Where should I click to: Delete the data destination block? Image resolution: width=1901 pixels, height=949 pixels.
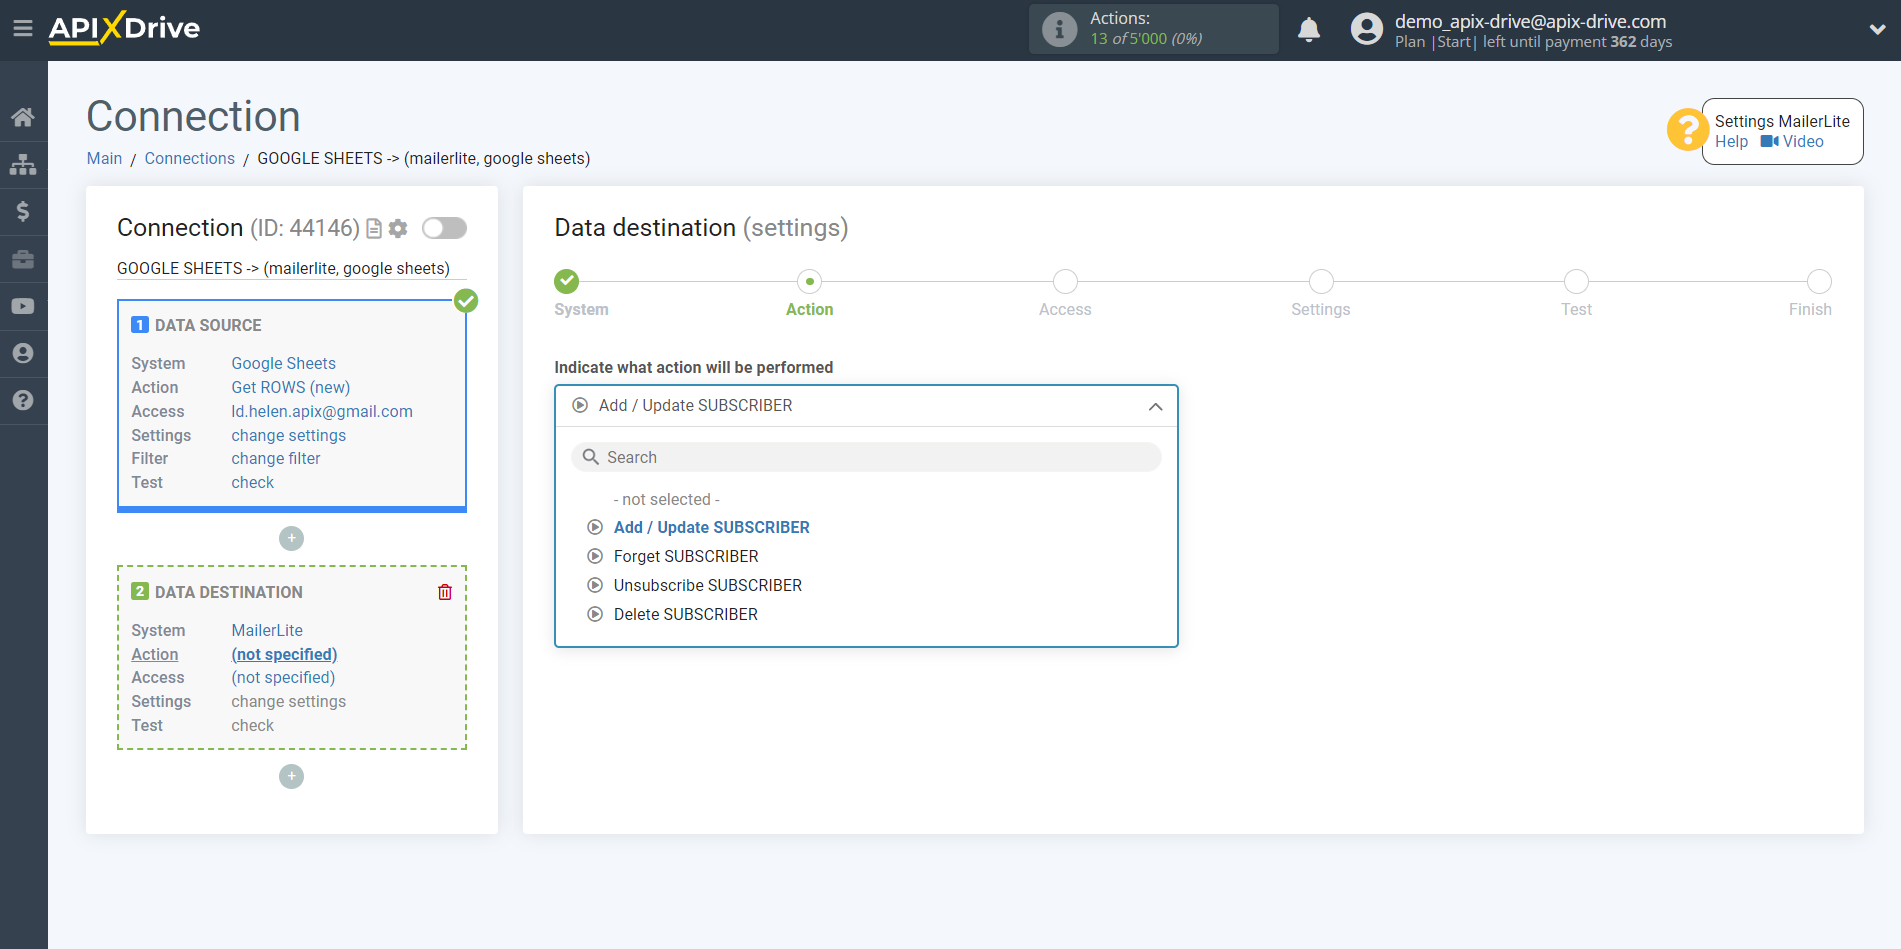445,592
